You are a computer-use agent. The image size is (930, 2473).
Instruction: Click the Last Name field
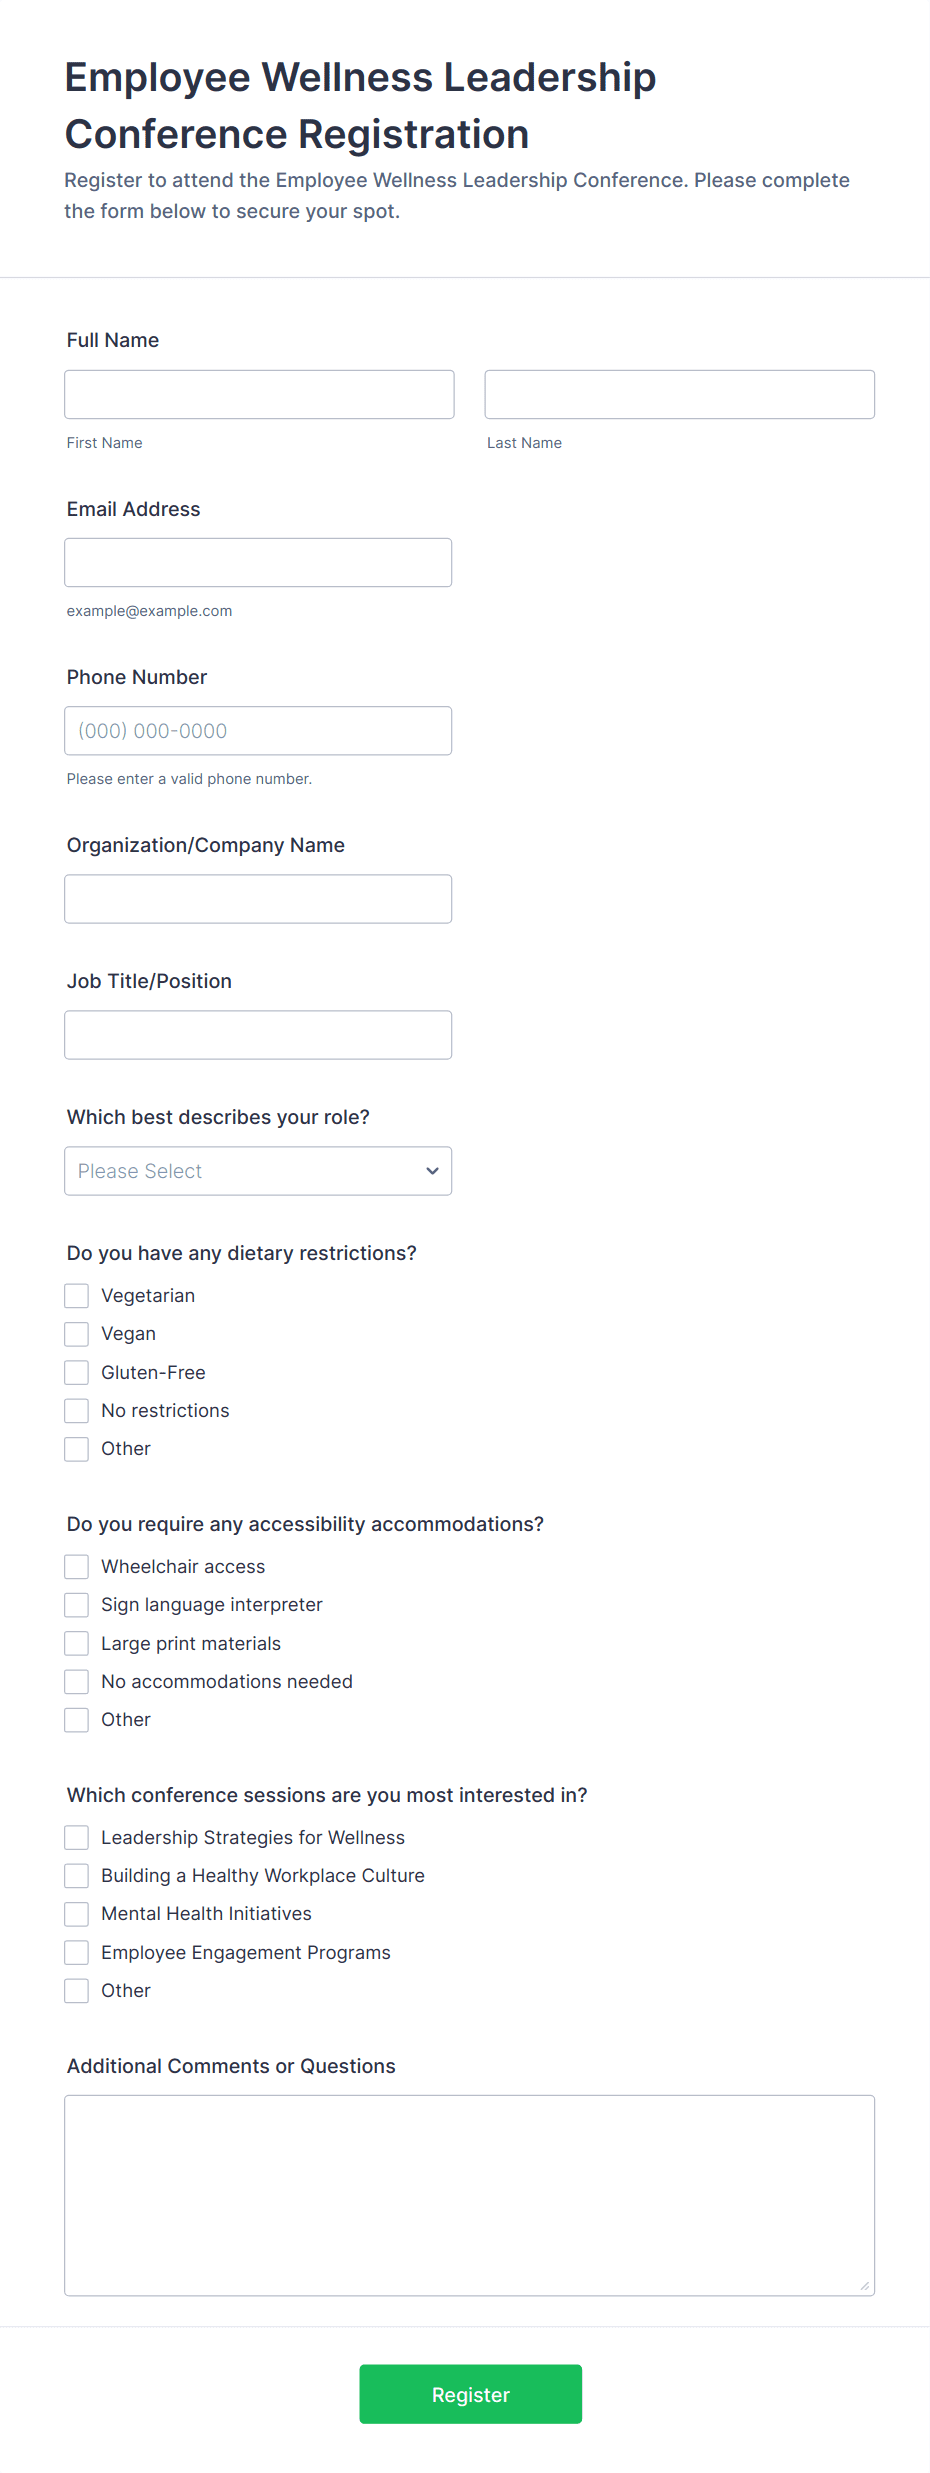click(x=678, y=394)
